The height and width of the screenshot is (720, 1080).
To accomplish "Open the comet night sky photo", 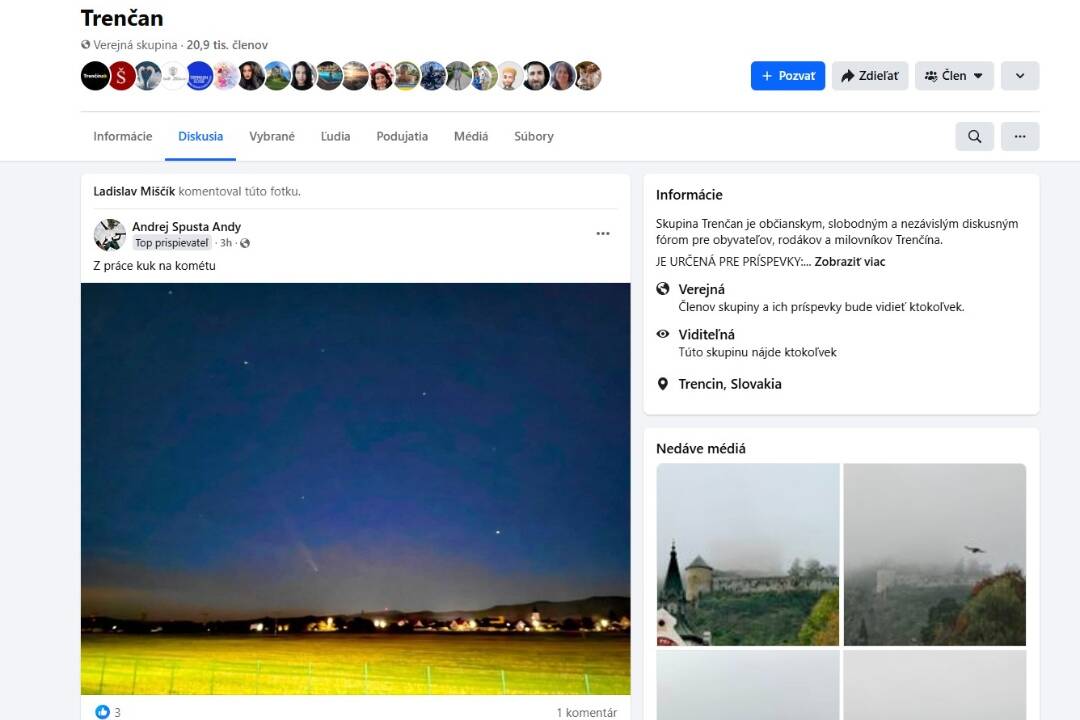I will 355,488.
